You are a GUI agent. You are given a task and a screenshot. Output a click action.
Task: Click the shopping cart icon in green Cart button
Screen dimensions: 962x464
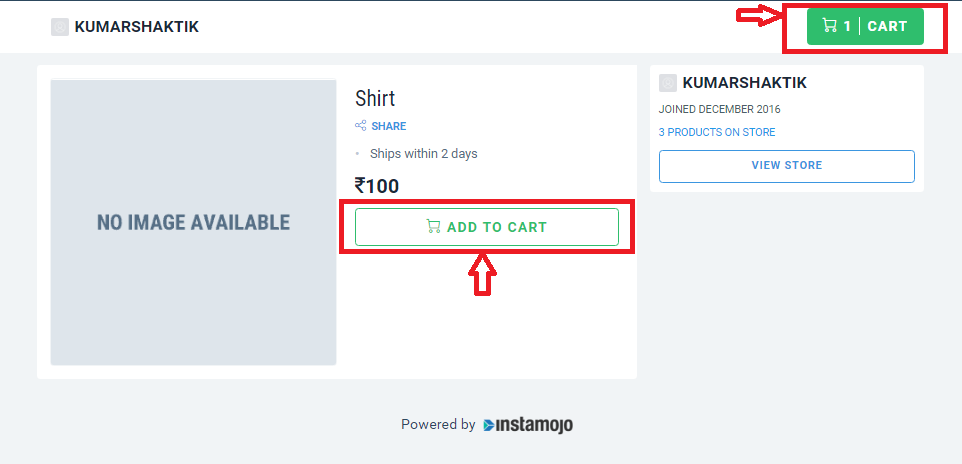[829, 26]
